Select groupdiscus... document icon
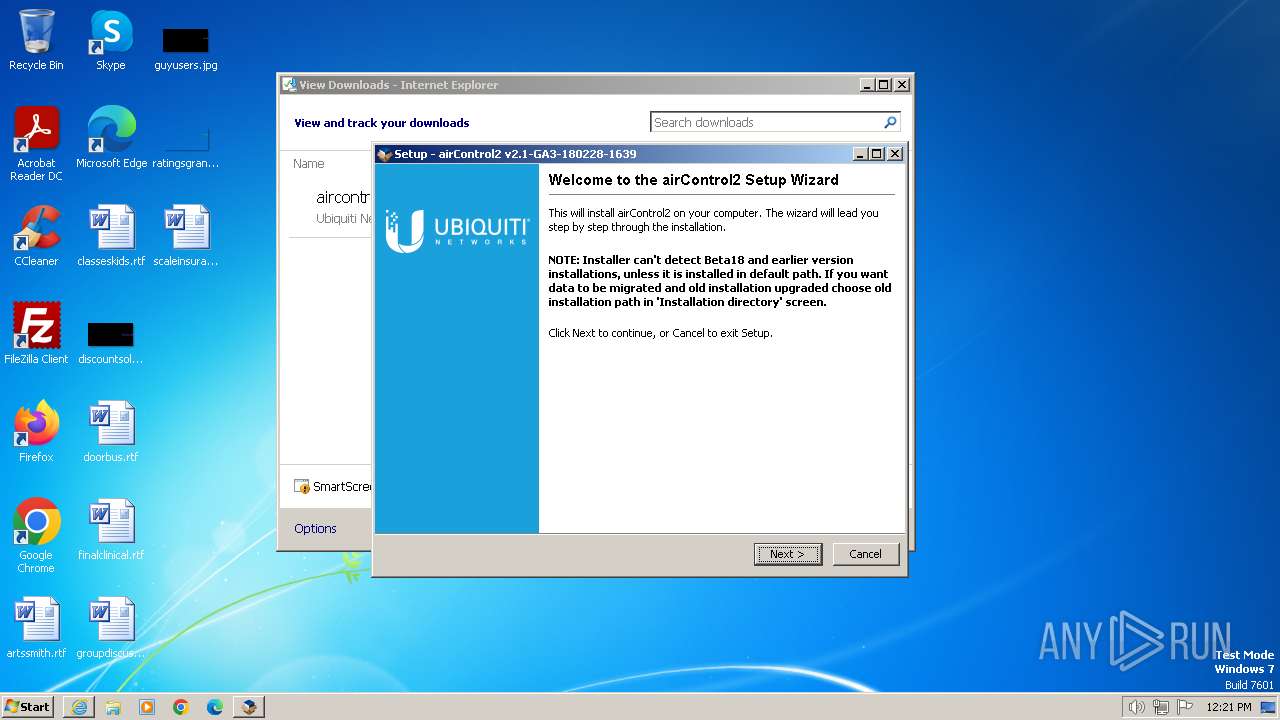This screenshot has width=1280, height=720. tap(111, 628)
